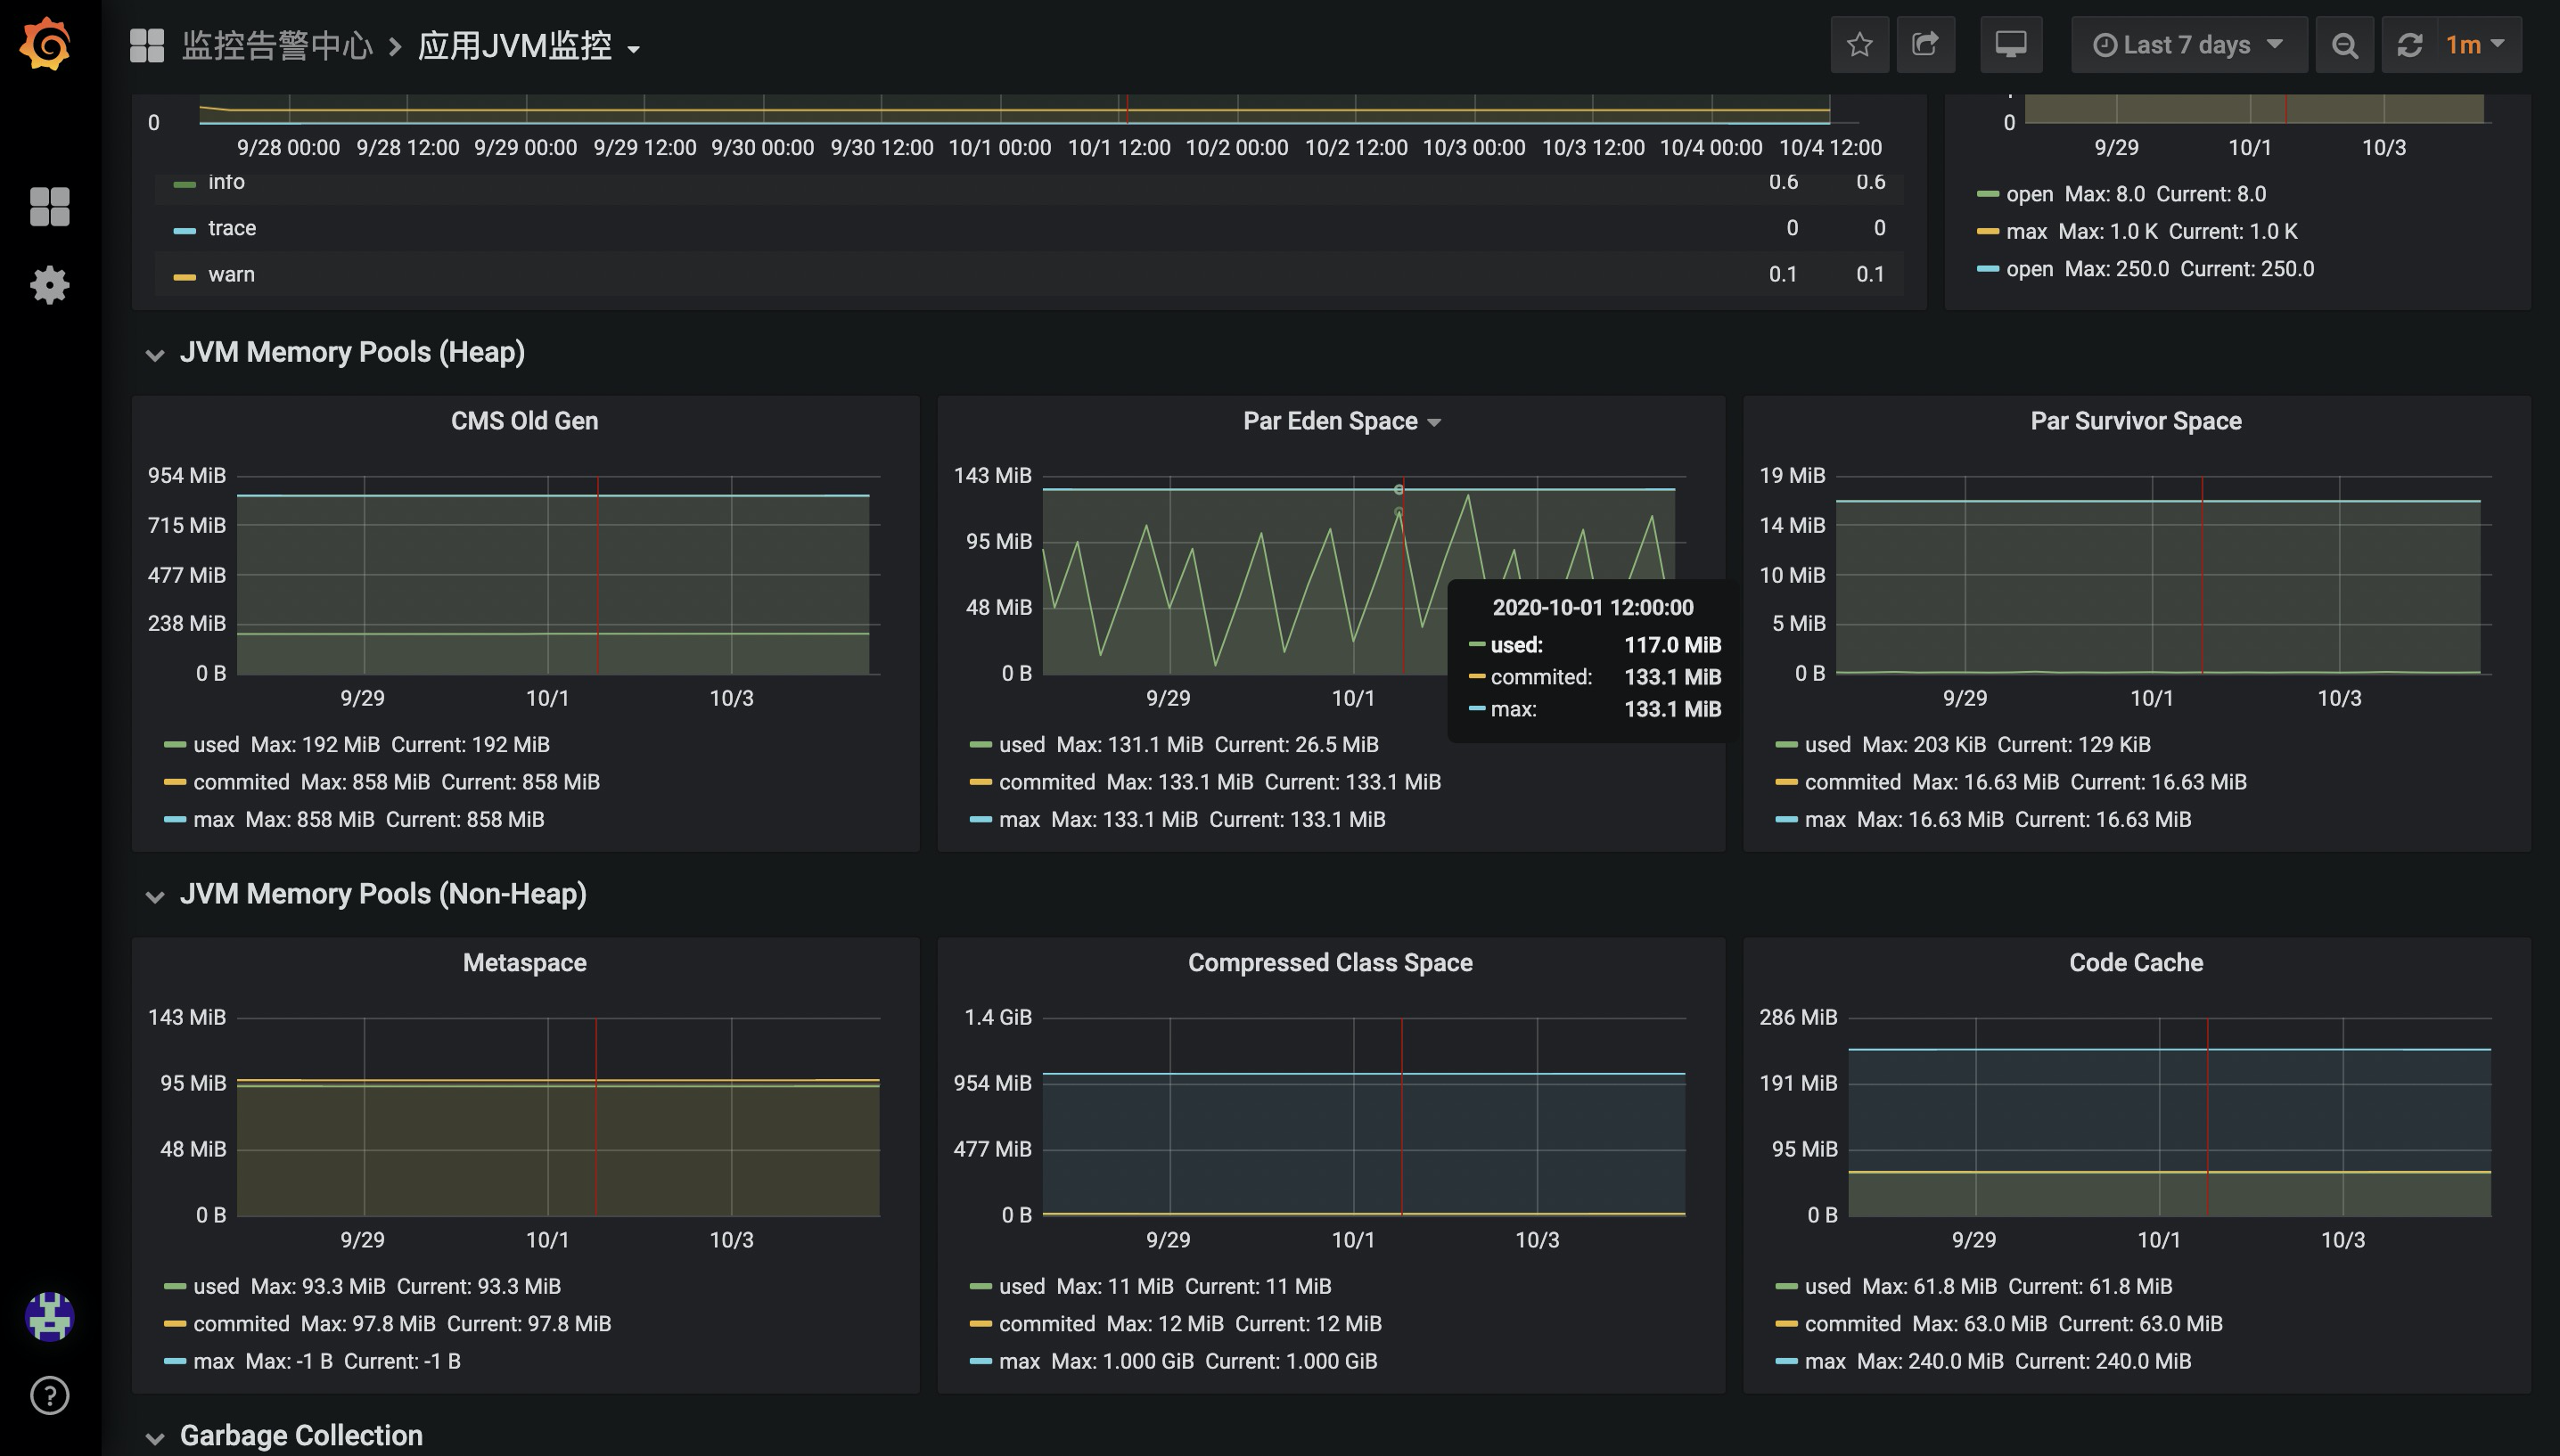Image resolution: width=2560 pixels, height=1456 pixels.
Task: Cycle view mode with monitor icon
Action: click(x=2010, y=45)
